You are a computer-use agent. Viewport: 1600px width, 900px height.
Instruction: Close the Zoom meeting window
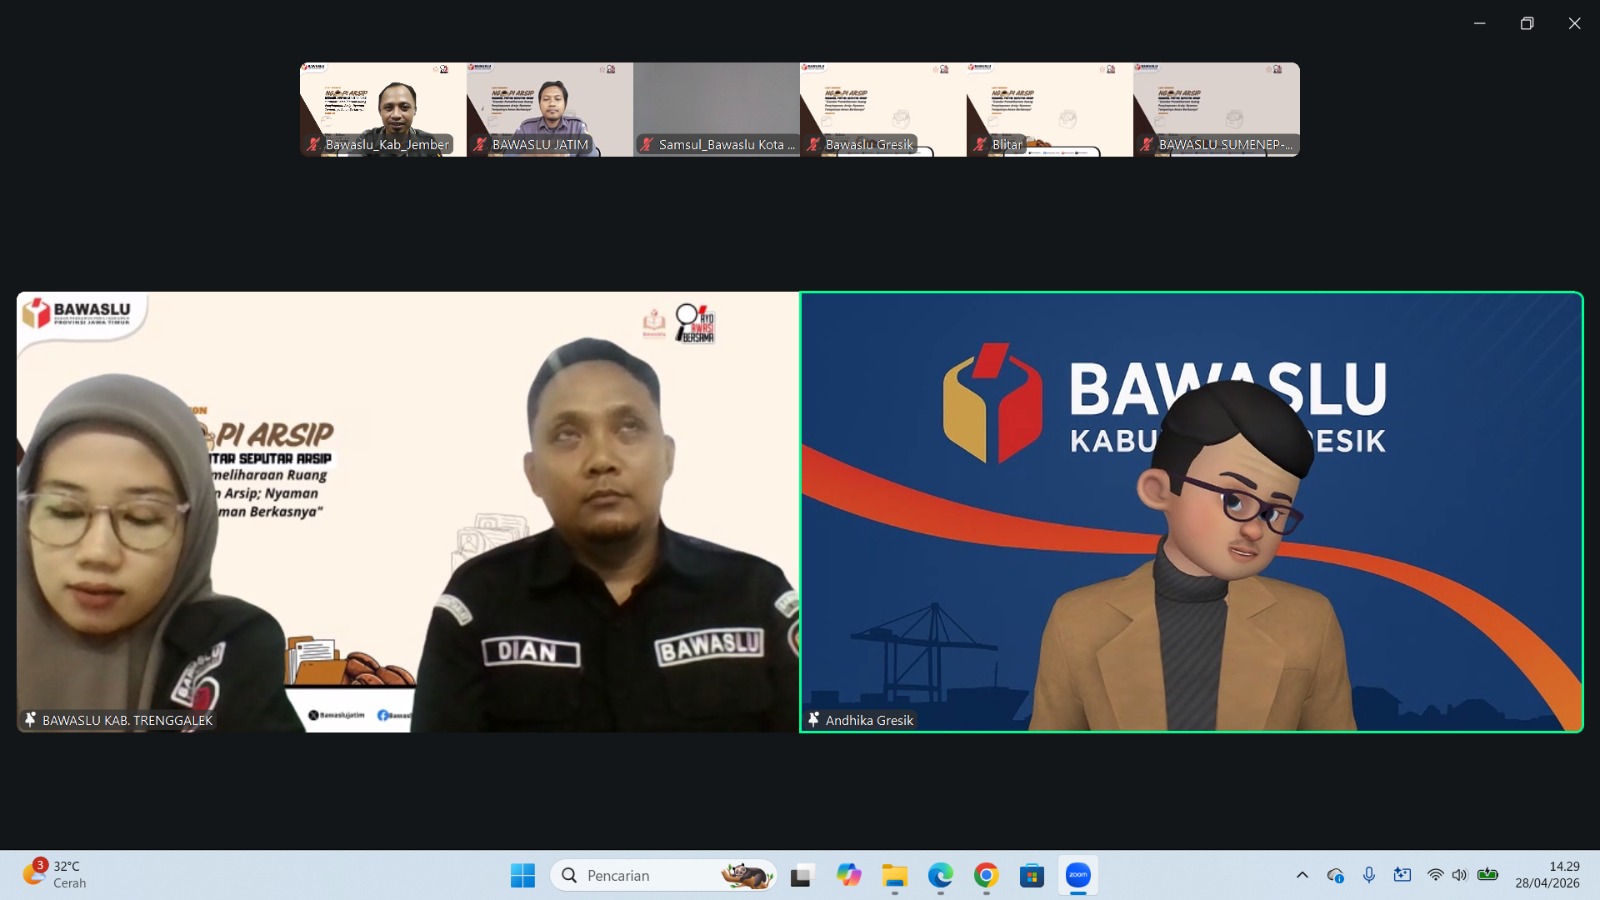point(1575,23)
